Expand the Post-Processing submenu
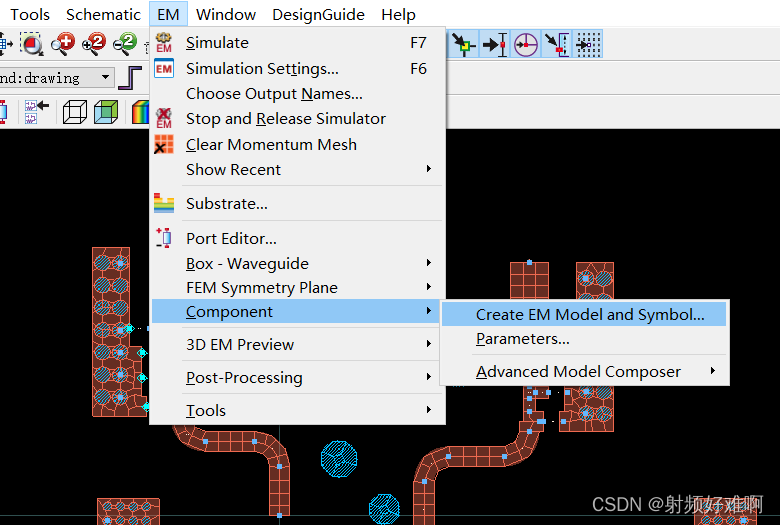Image resolution: width=780 pixels, height=525 pixels. [297, 377]
